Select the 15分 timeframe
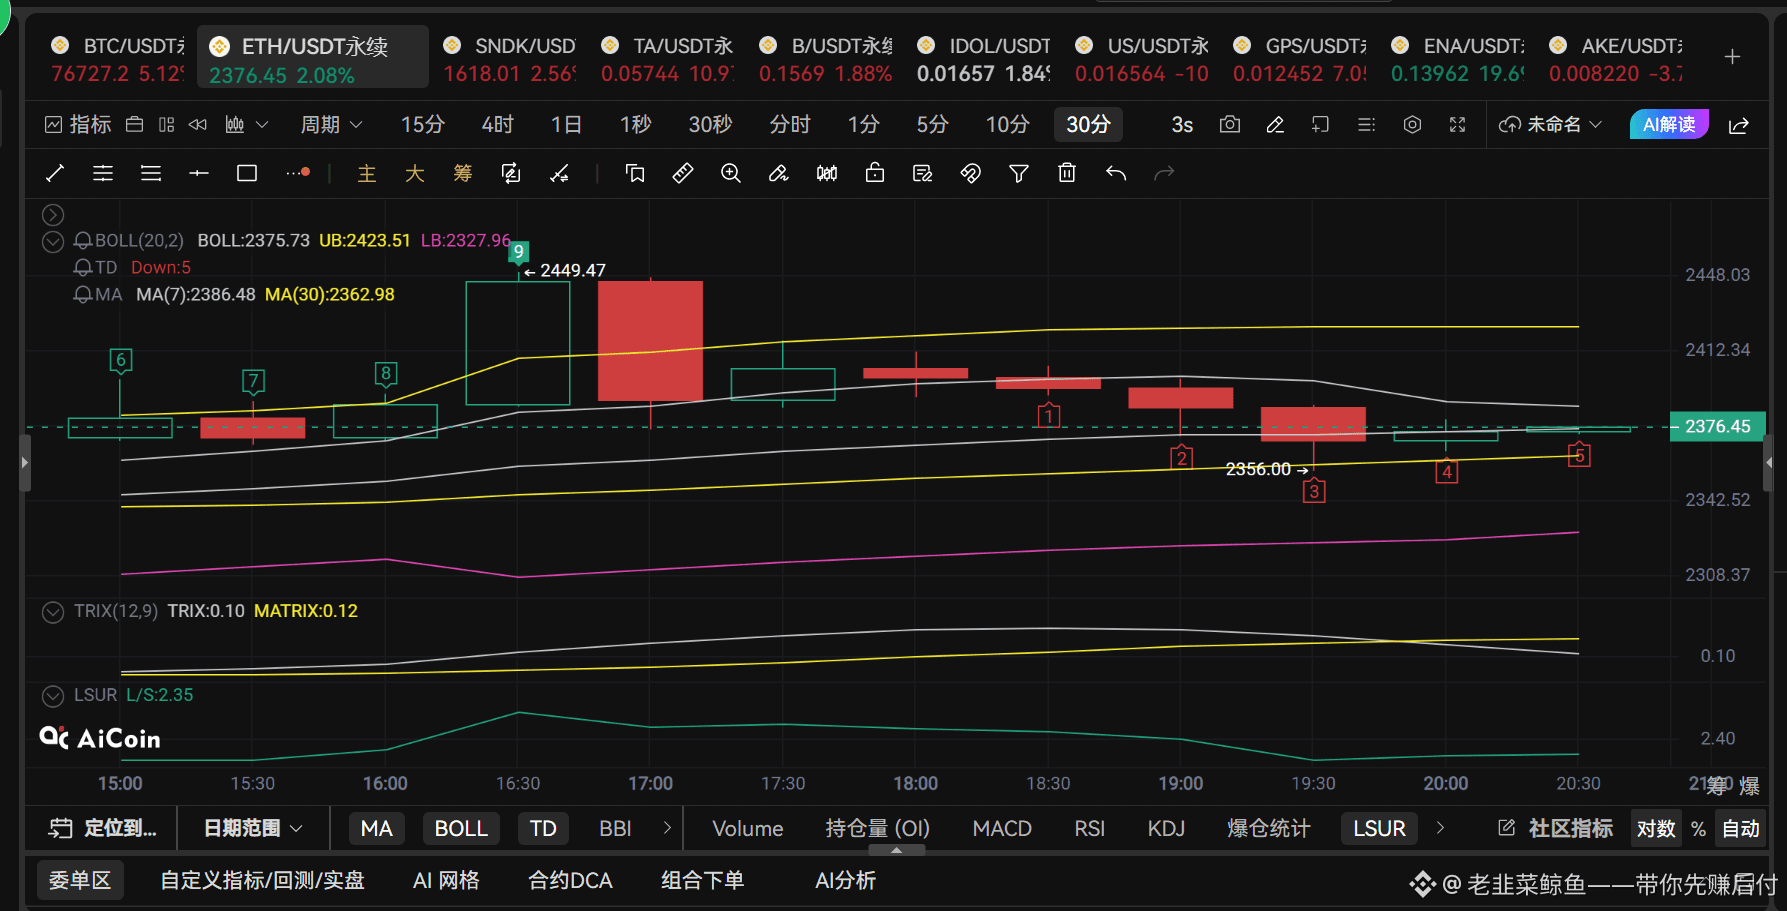This screenshot has height=911, width=1787. tap(422, 125)
